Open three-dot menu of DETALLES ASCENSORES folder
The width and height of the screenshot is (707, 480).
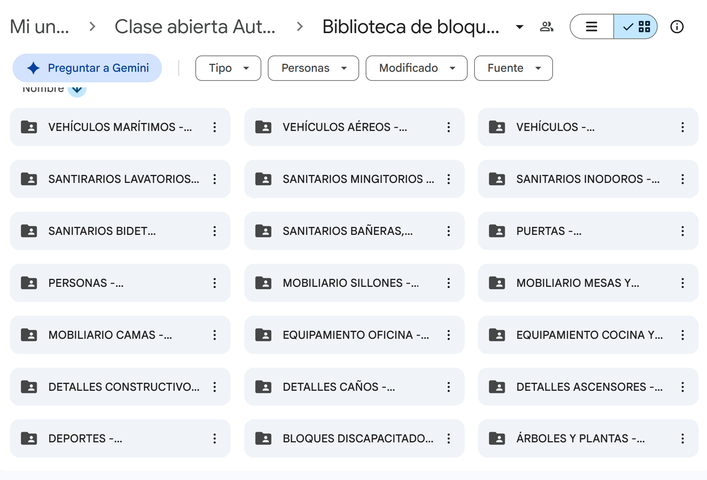click(x=683, y=387)
